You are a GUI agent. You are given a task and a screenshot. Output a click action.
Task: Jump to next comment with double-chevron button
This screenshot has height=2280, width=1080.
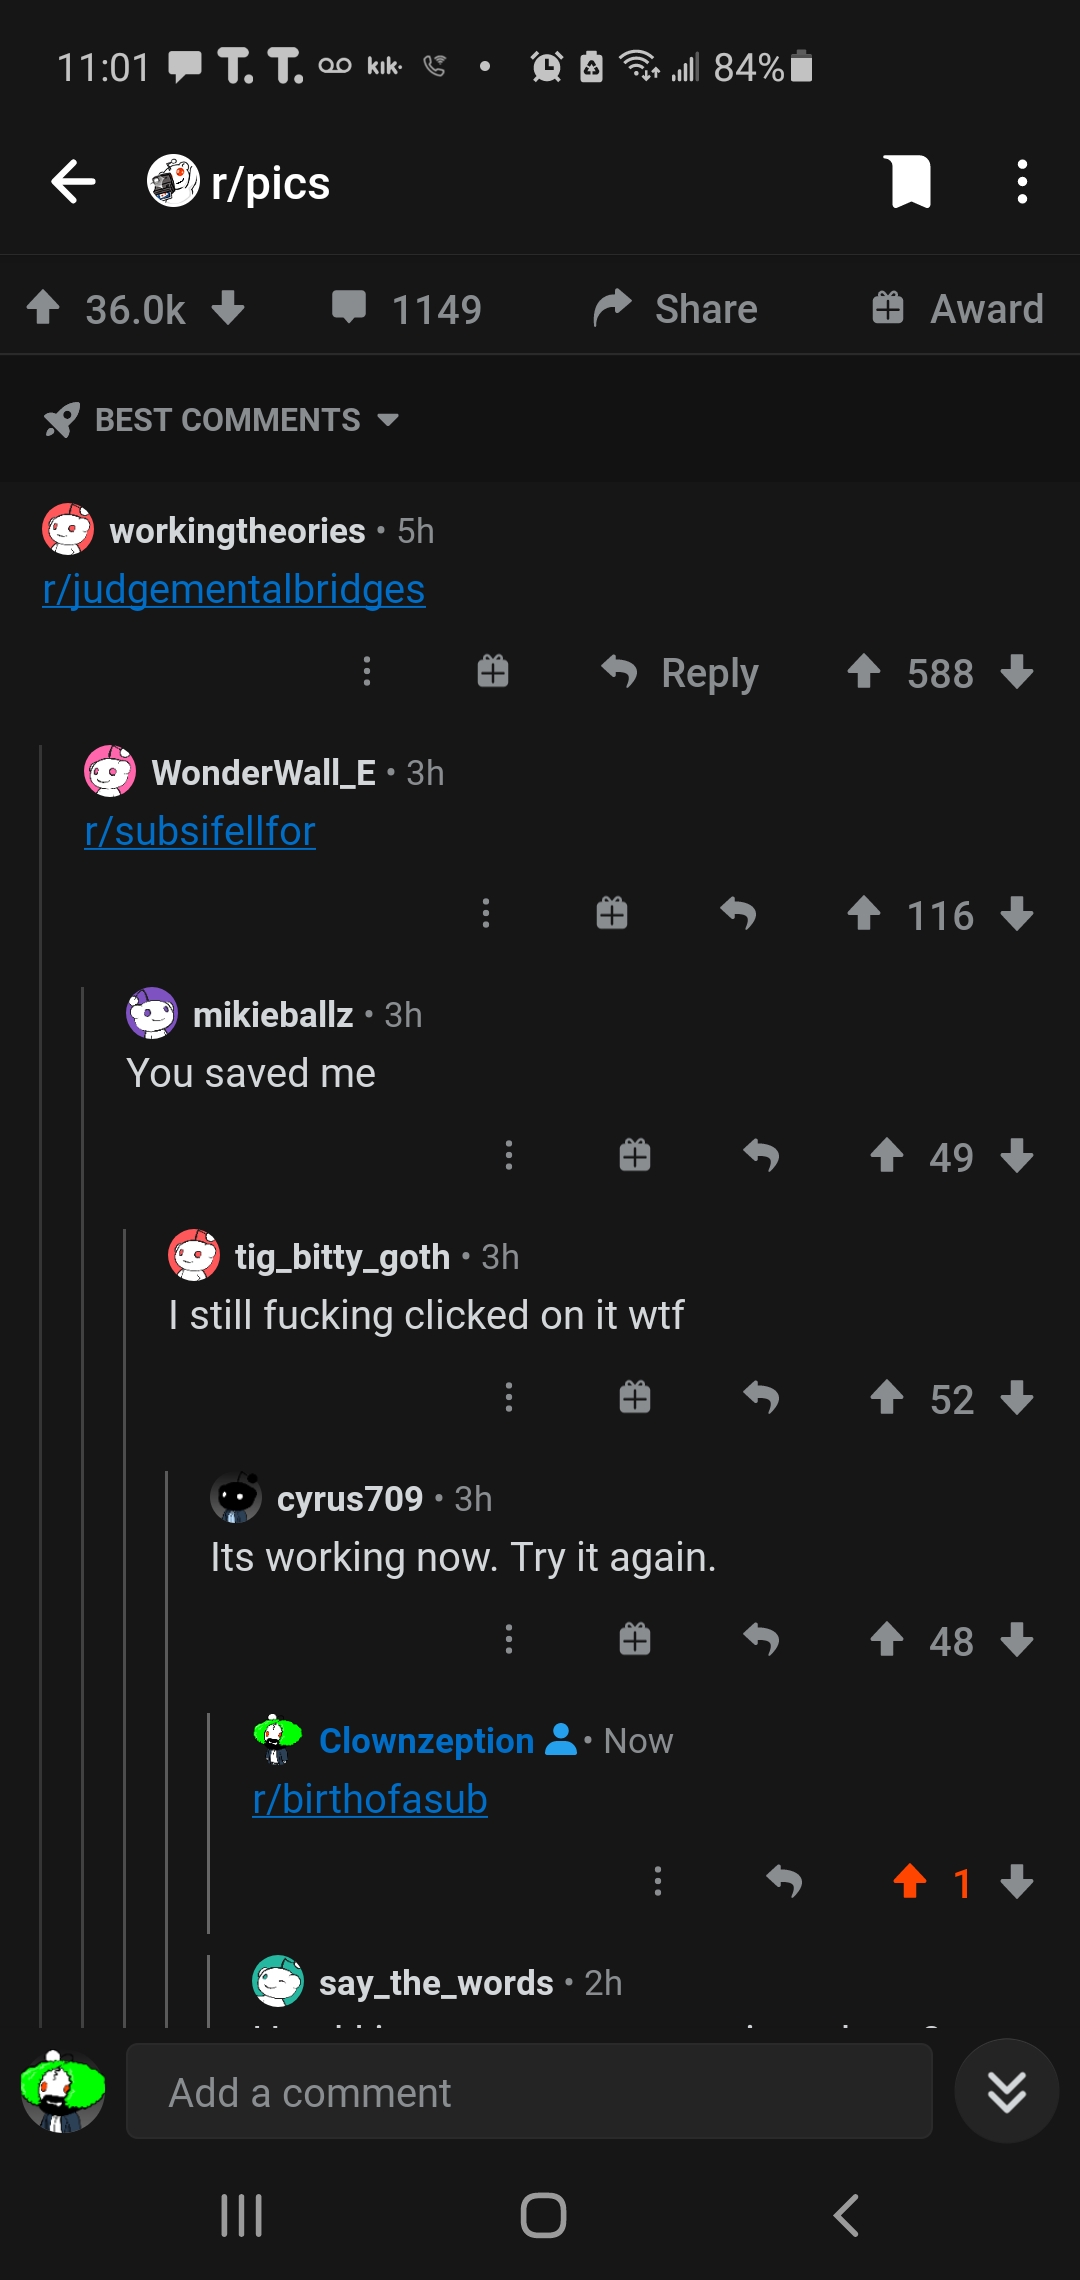click(1006, 2092)
